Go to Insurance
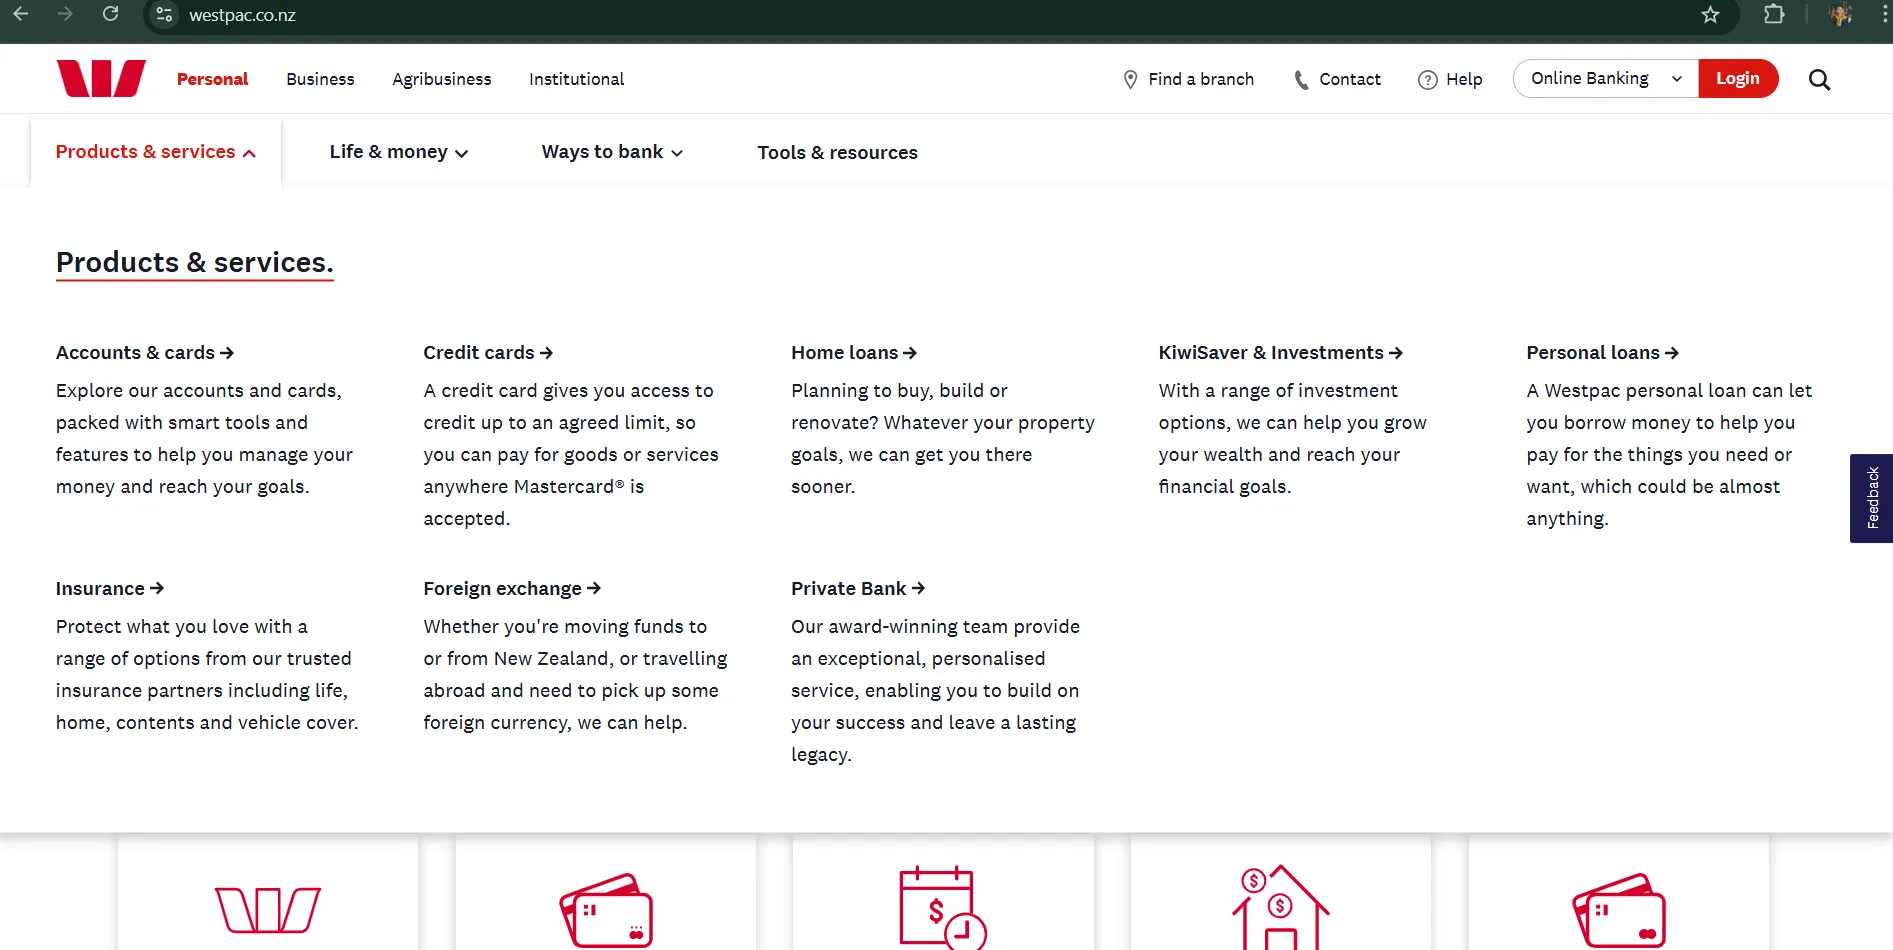1893x950 pixels. click(x=110, y=589)
